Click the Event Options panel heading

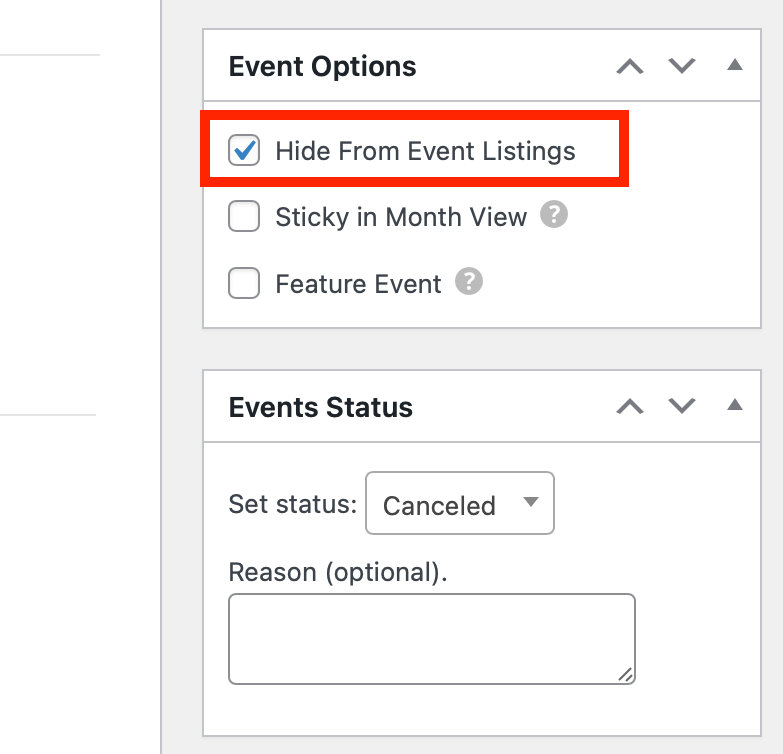[x=322, y=67]
